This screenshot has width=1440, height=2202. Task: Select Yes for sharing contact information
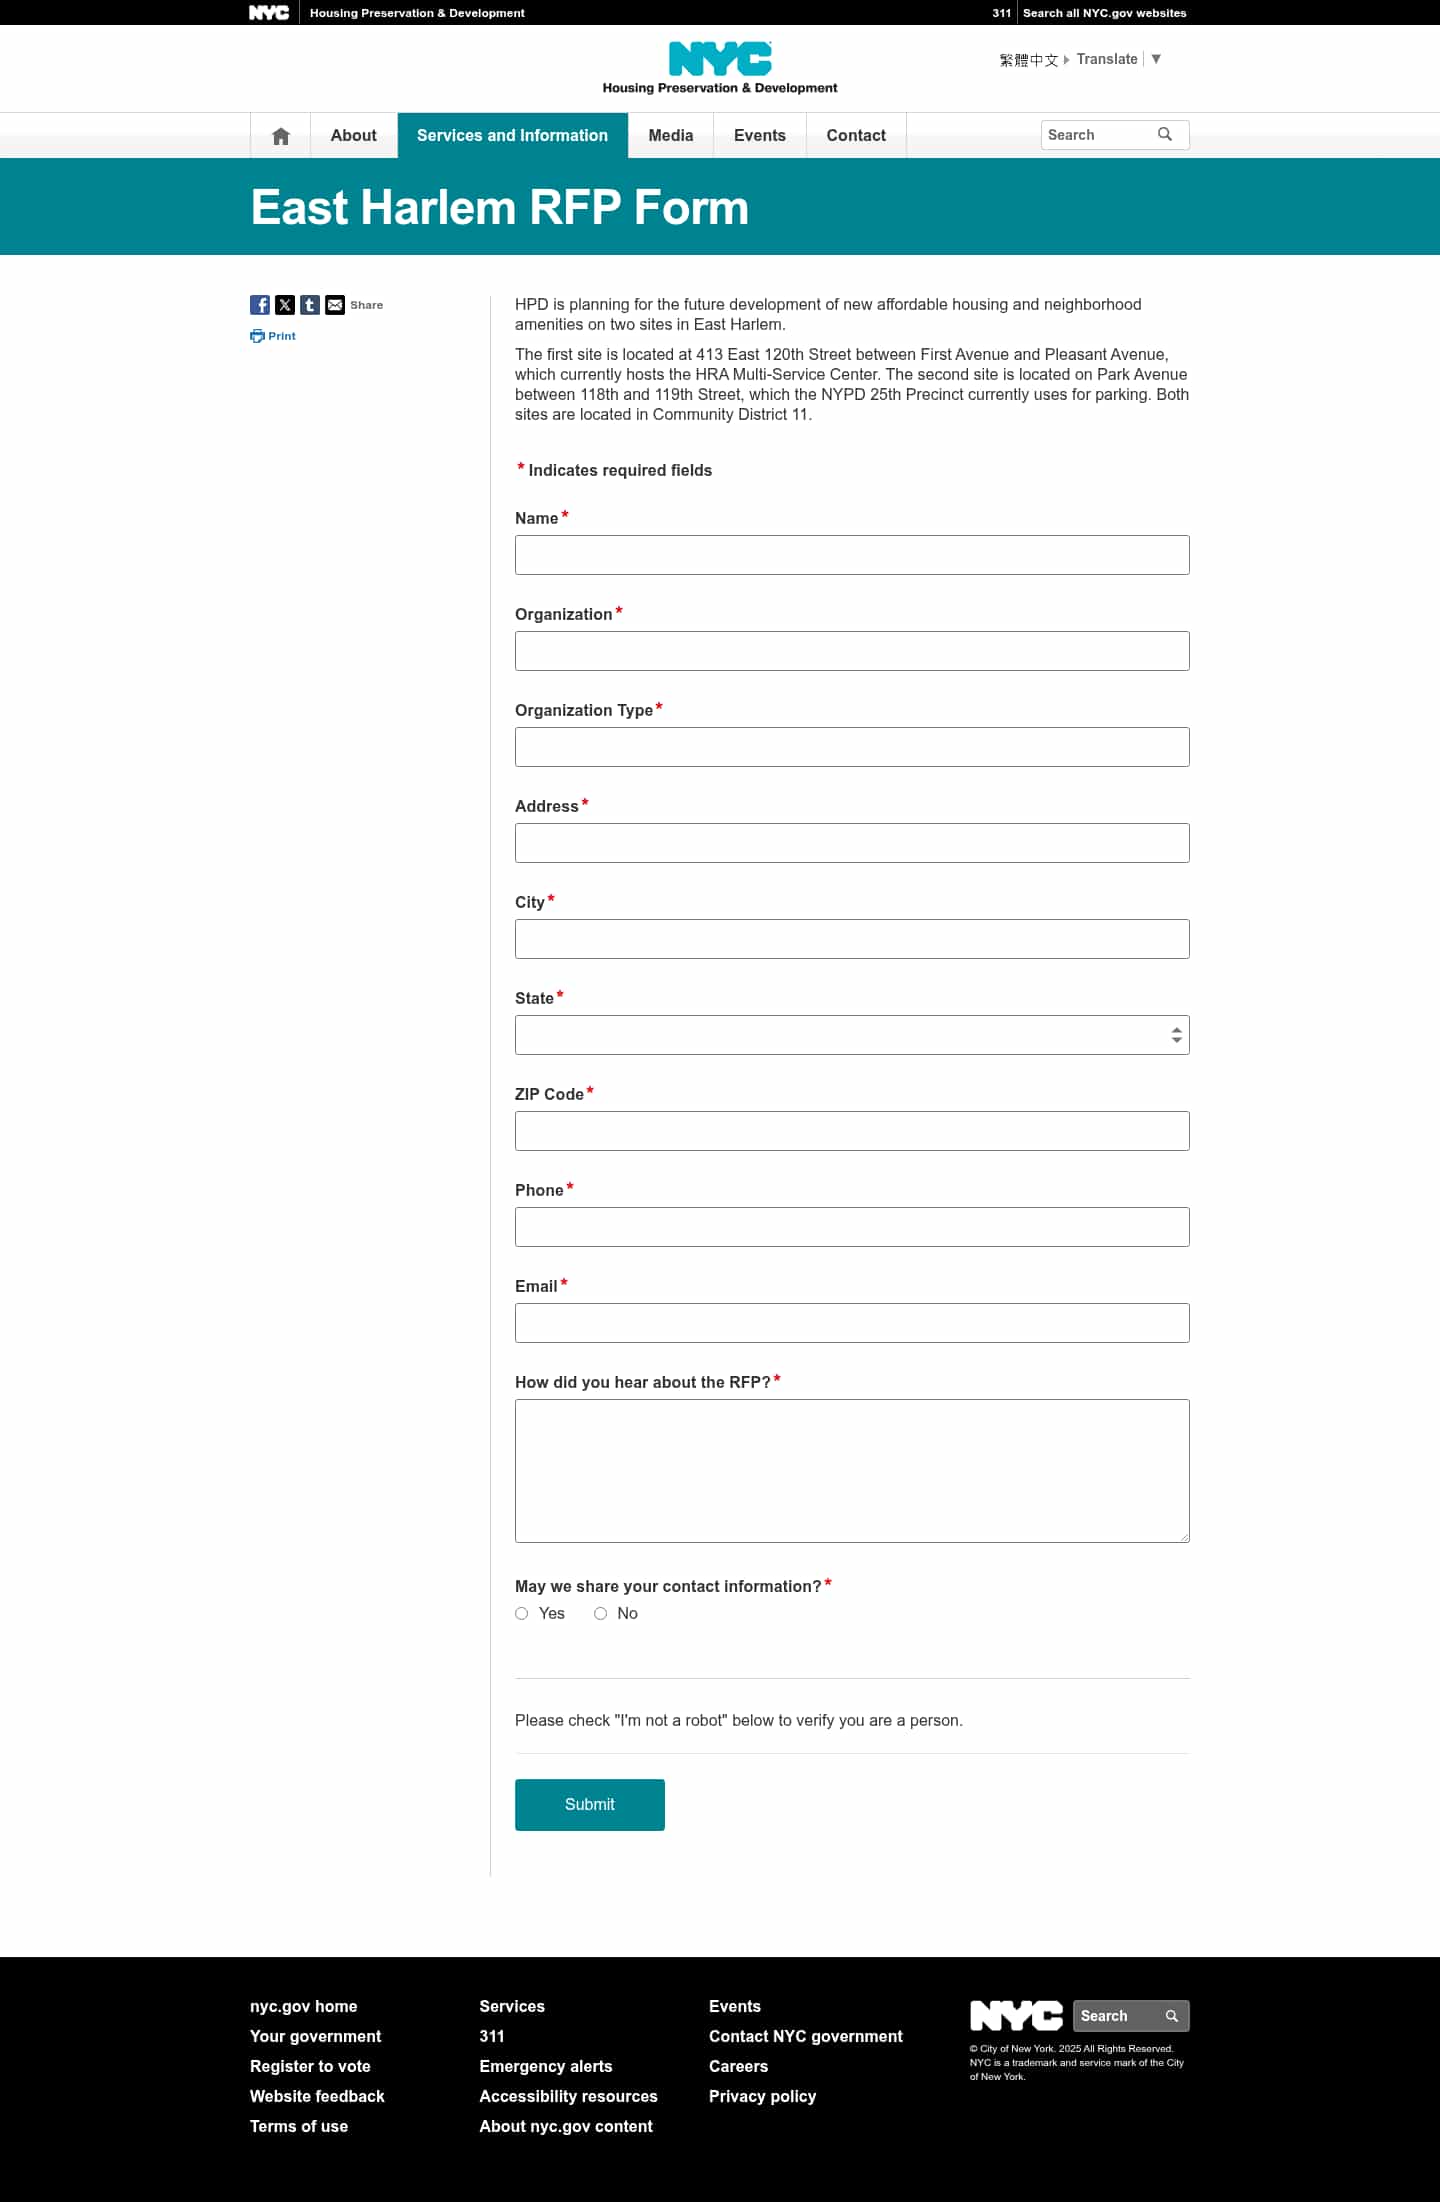coord(521,1613)
